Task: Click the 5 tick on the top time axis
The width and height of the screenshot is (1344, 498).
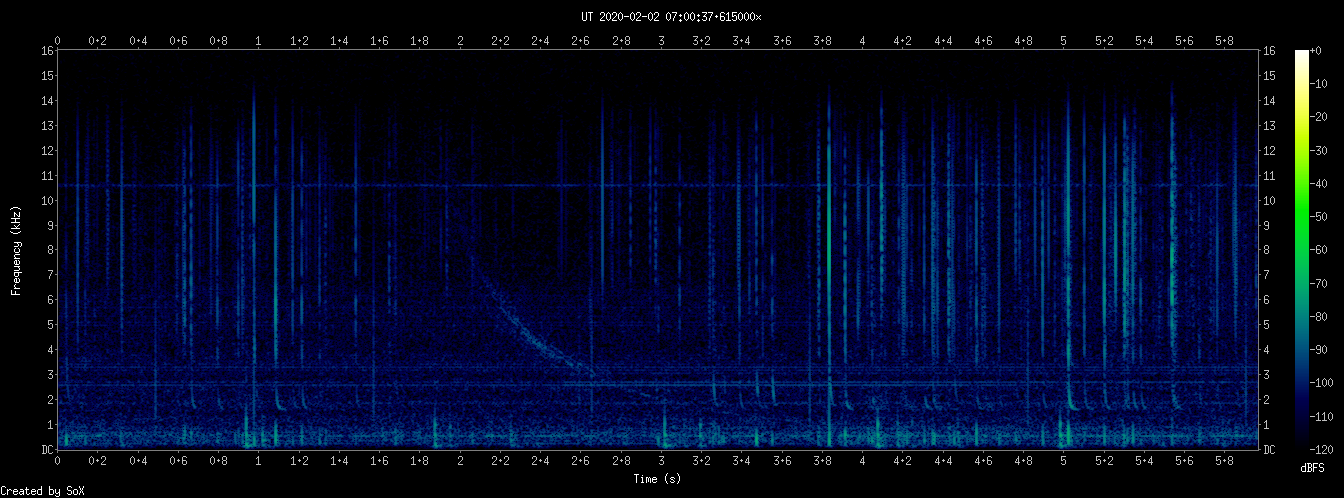Action: (x=1064, y=40)
